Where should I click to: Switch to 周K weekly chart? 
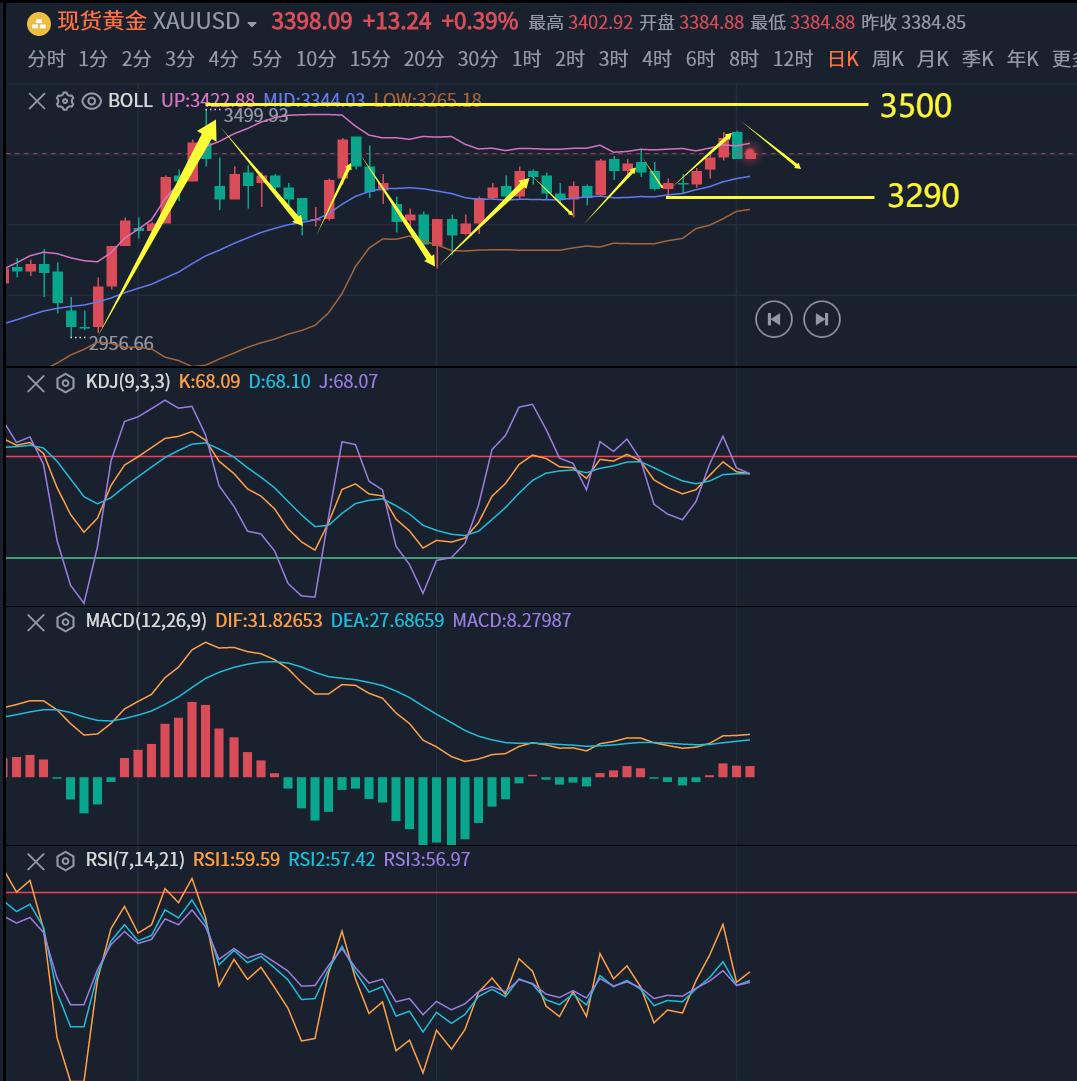coord(887,60)
